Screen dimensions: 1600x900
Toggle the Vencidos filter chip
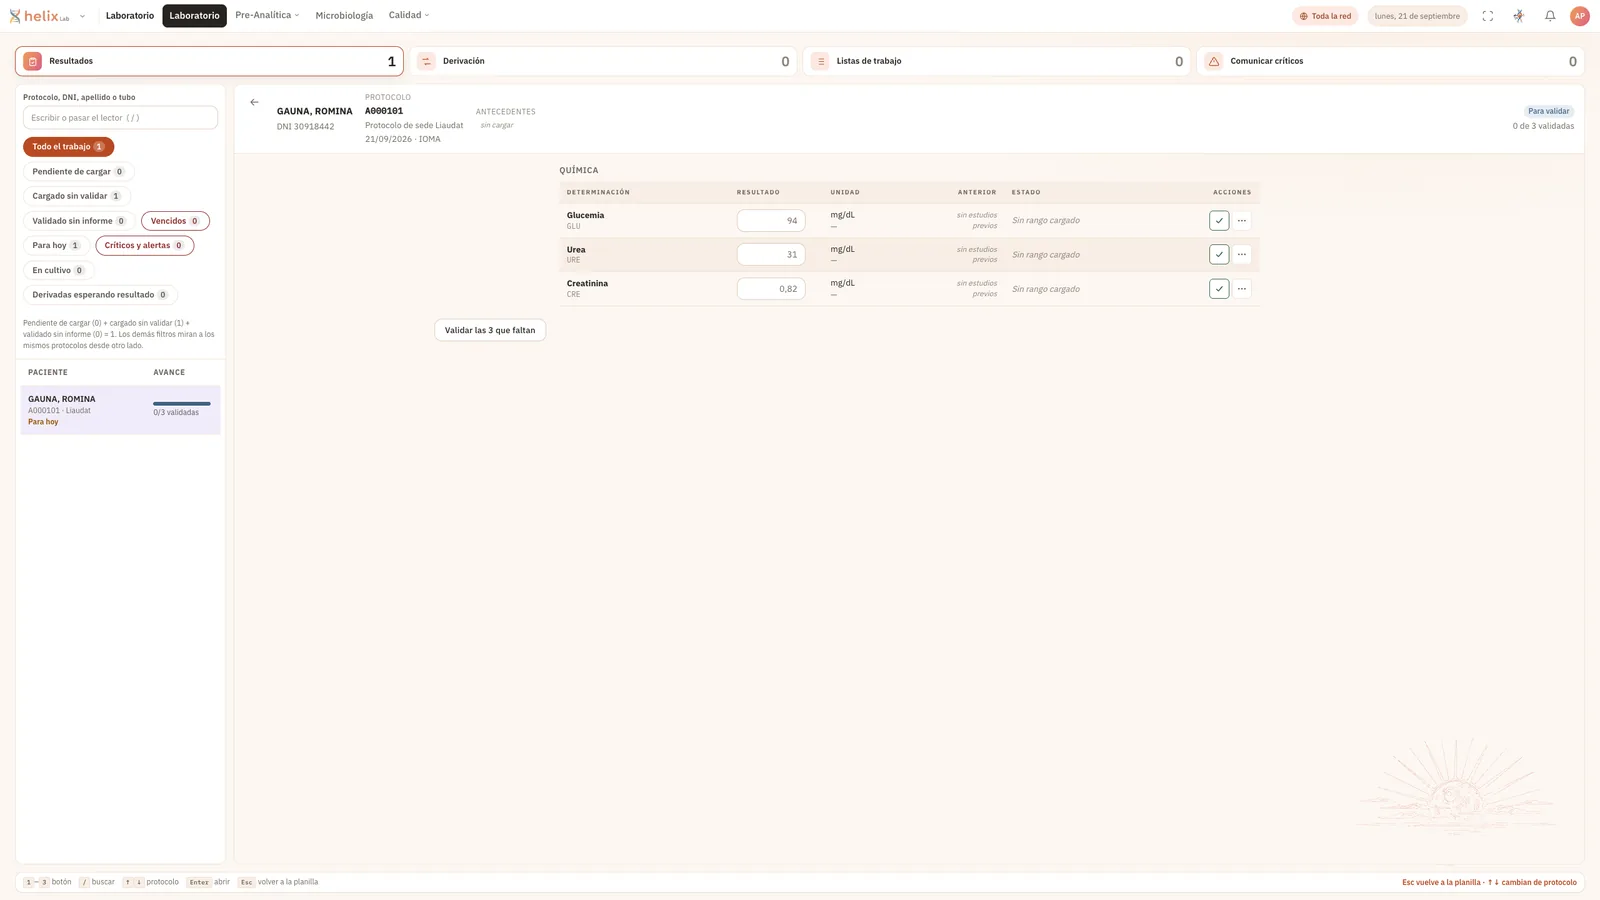tap(175, 221)
